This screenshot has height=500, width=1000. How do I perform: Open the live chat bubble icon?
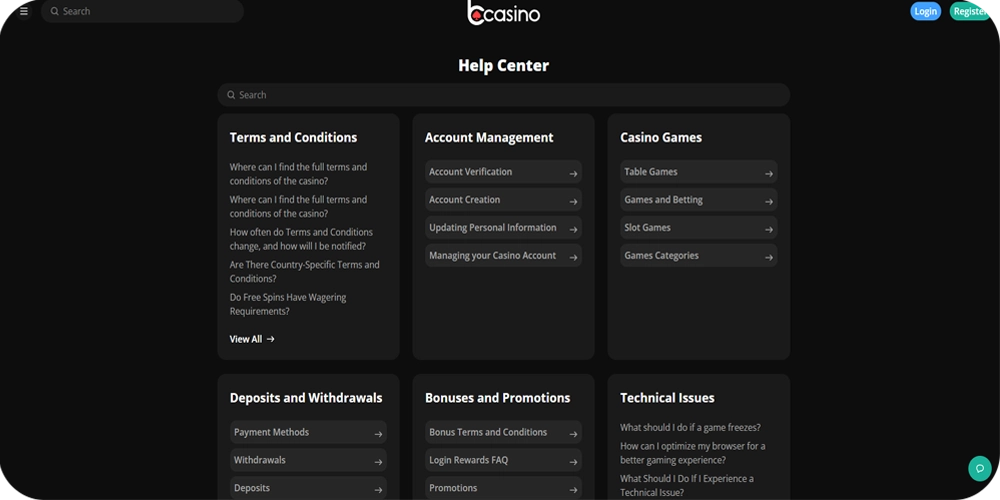pyautogui.click(x=979, y=468)
